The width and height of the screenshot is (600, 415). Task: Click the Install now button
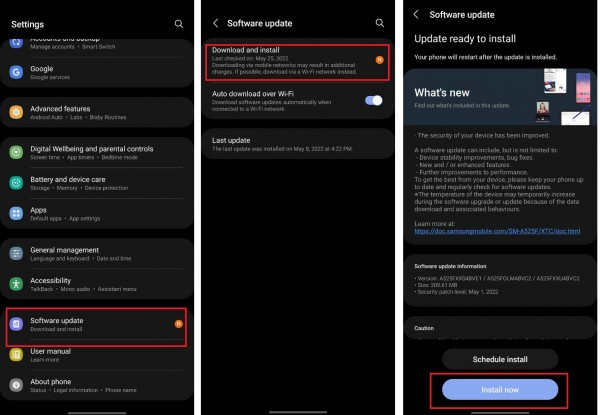point(500,390)
